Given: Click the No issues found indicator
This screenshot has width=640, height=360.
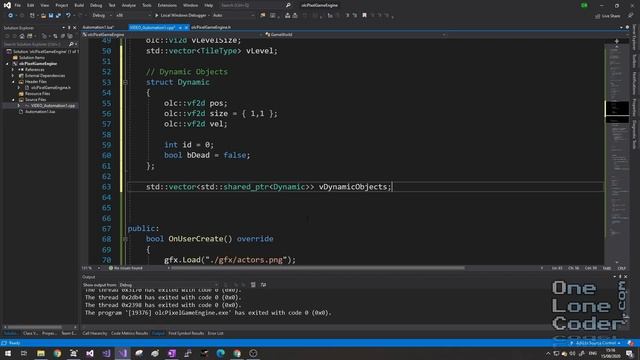Looking at the screenshot, I should [126, 268].
